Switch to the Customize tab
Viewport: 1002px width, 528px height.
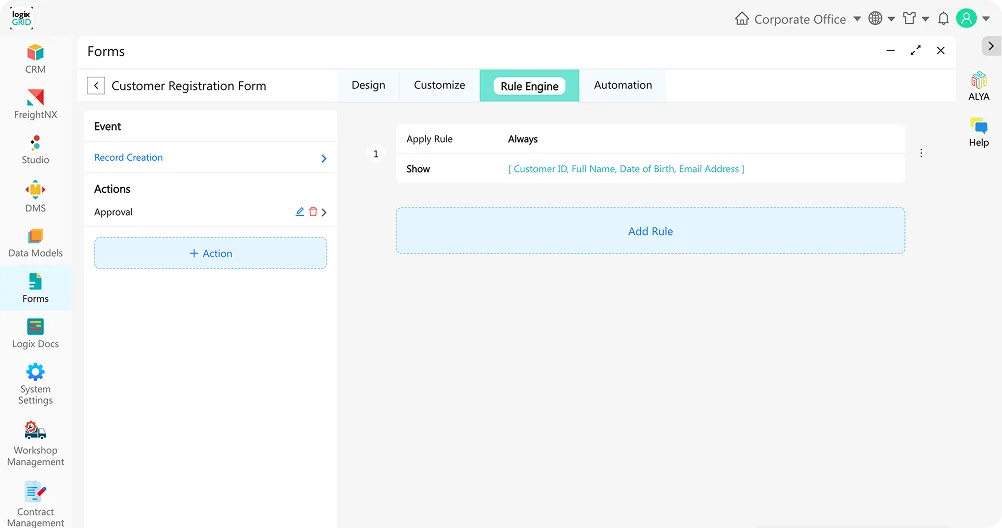(x=440, y=86)
